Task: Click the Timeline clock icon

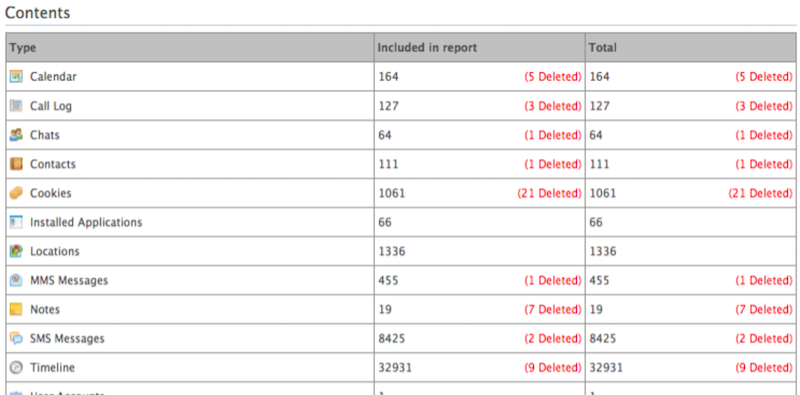Action: point(16,367)
